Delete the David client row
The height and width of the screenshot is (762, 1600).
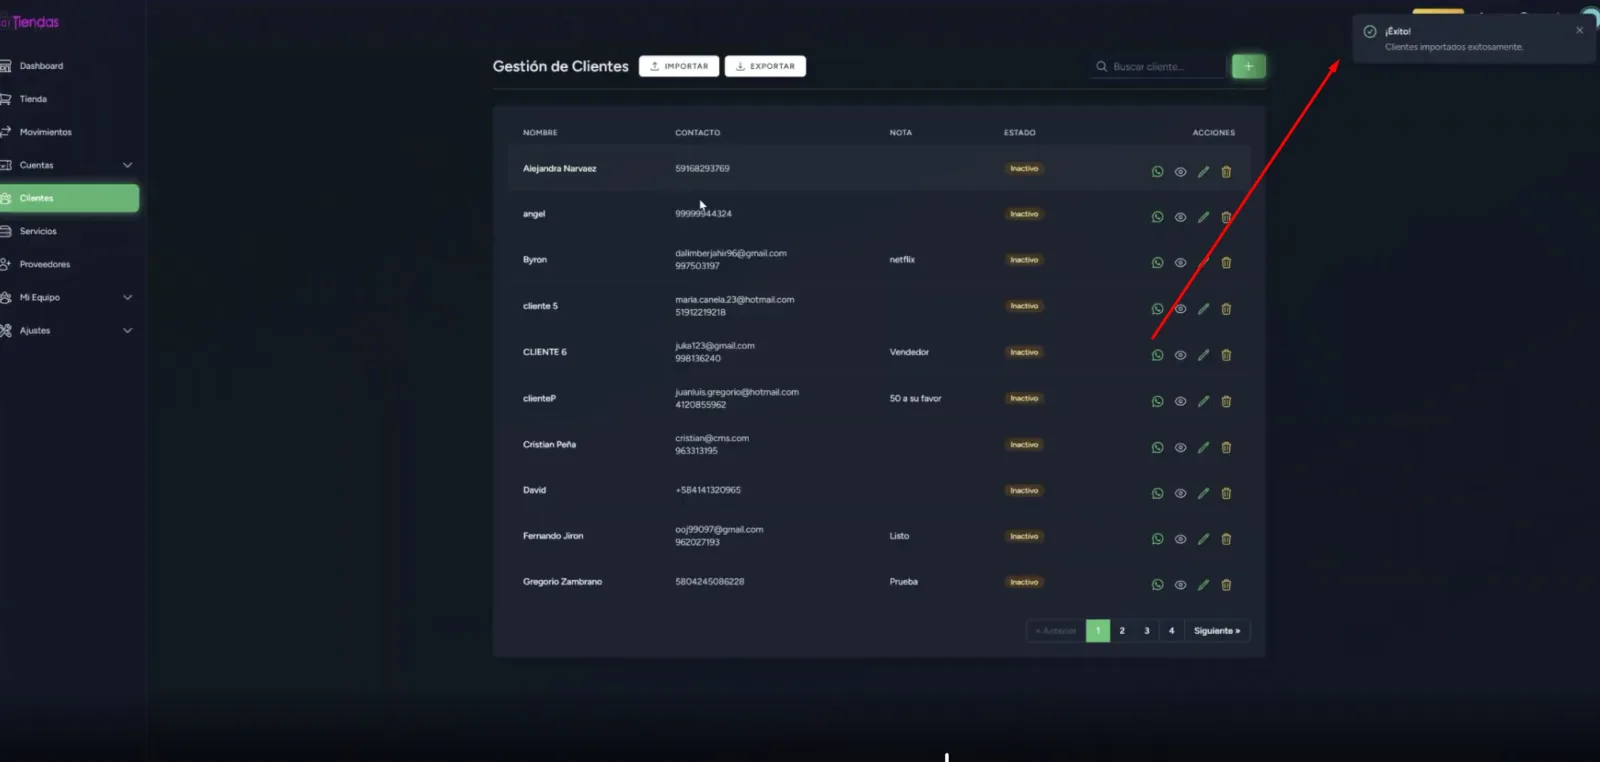[x=1226, y=493]
